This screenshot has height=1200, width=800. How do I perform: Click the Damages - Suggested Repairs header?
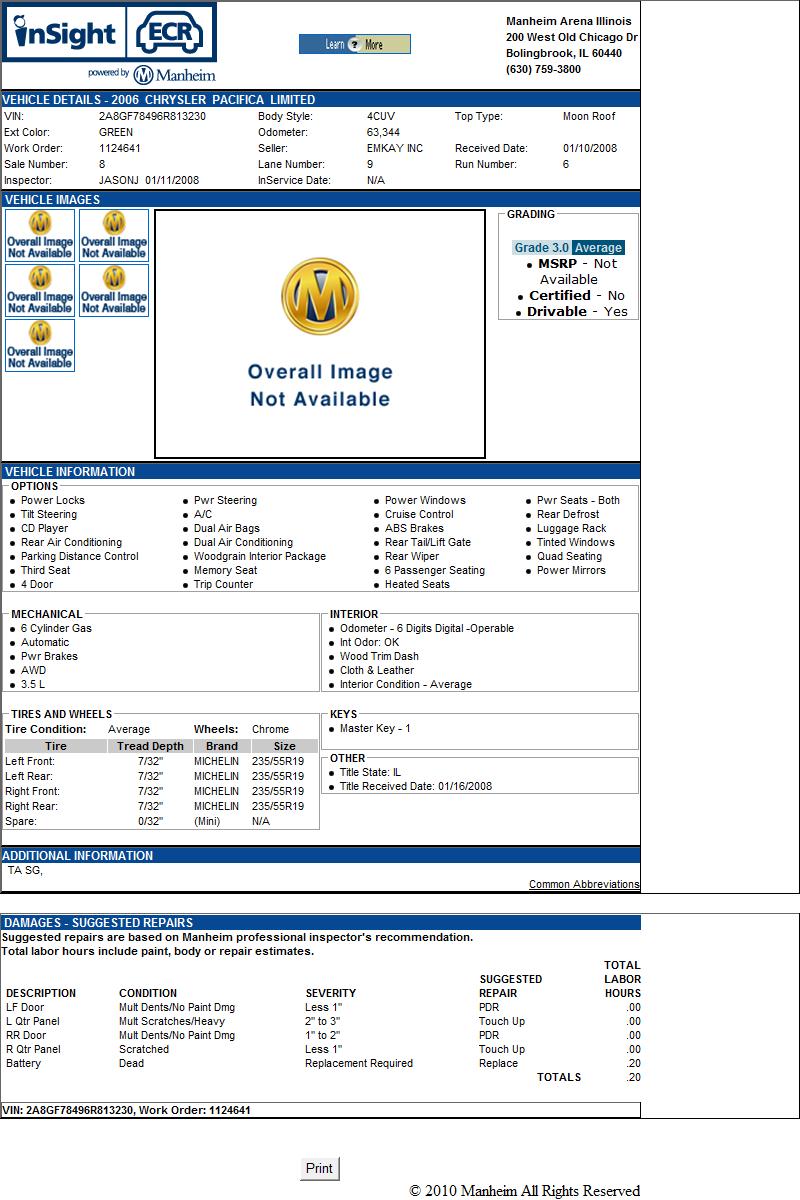320,922
